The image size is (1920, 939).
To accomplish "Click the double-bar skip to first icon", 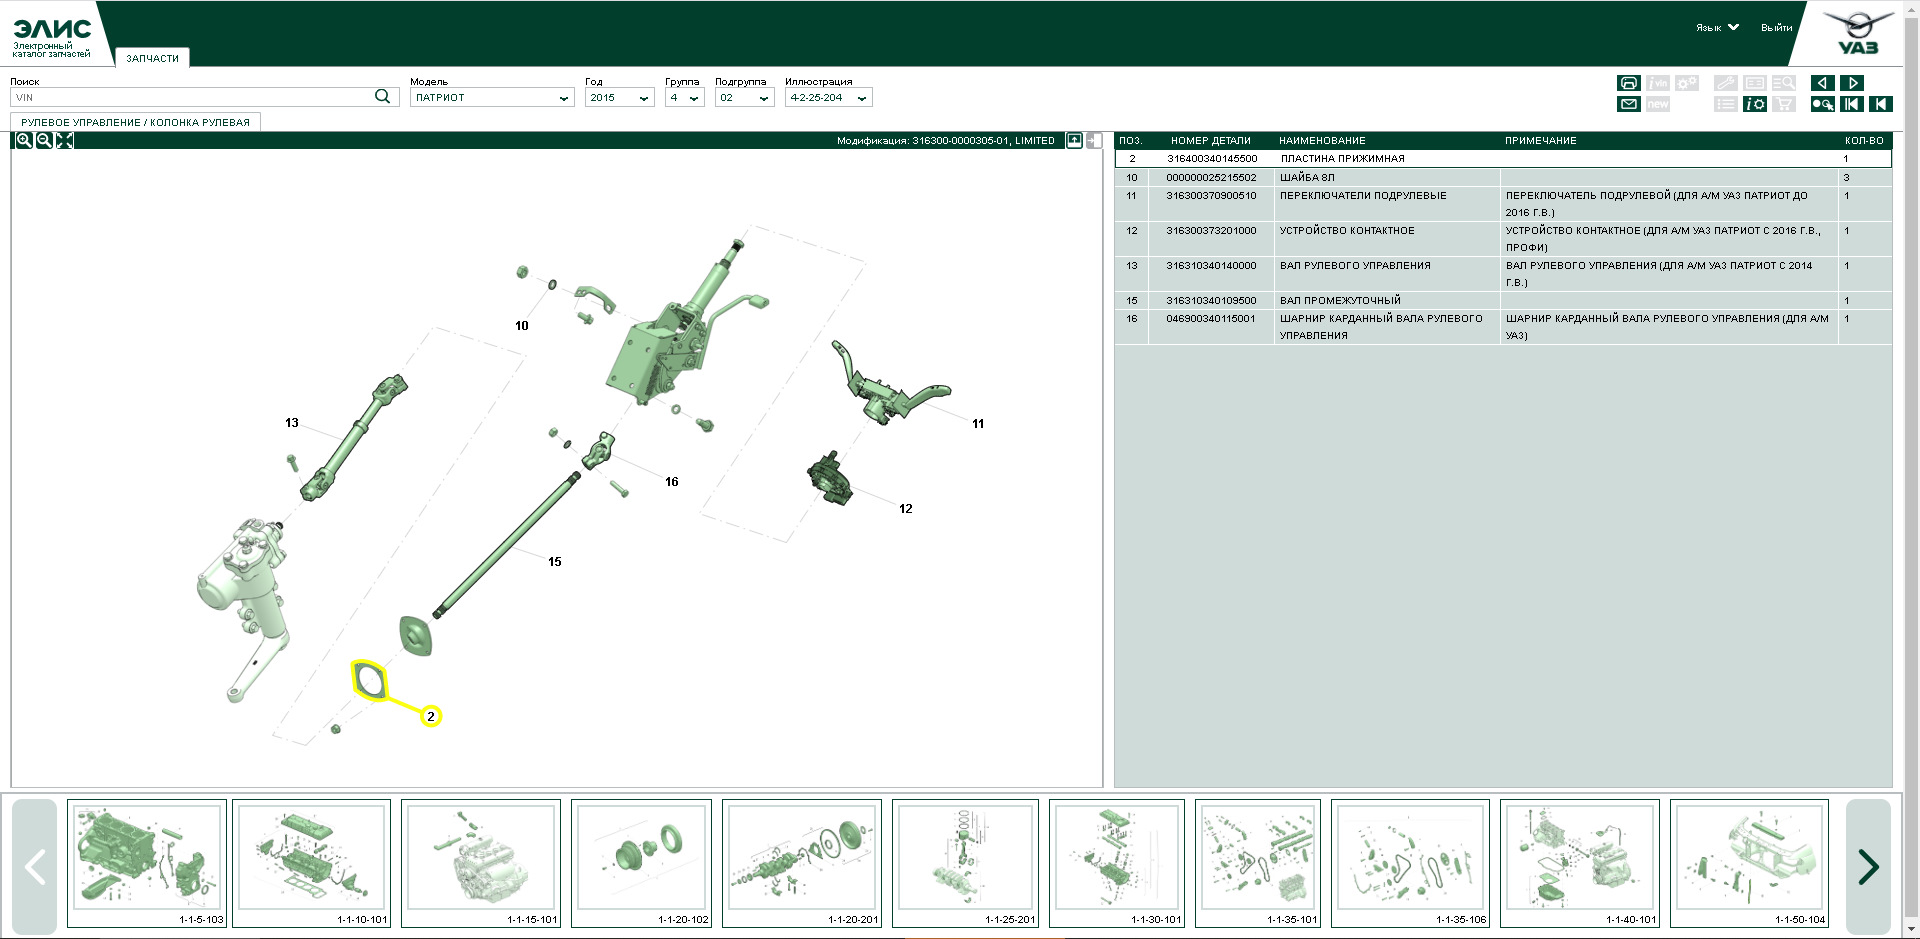I will (x=1852, y=104).
